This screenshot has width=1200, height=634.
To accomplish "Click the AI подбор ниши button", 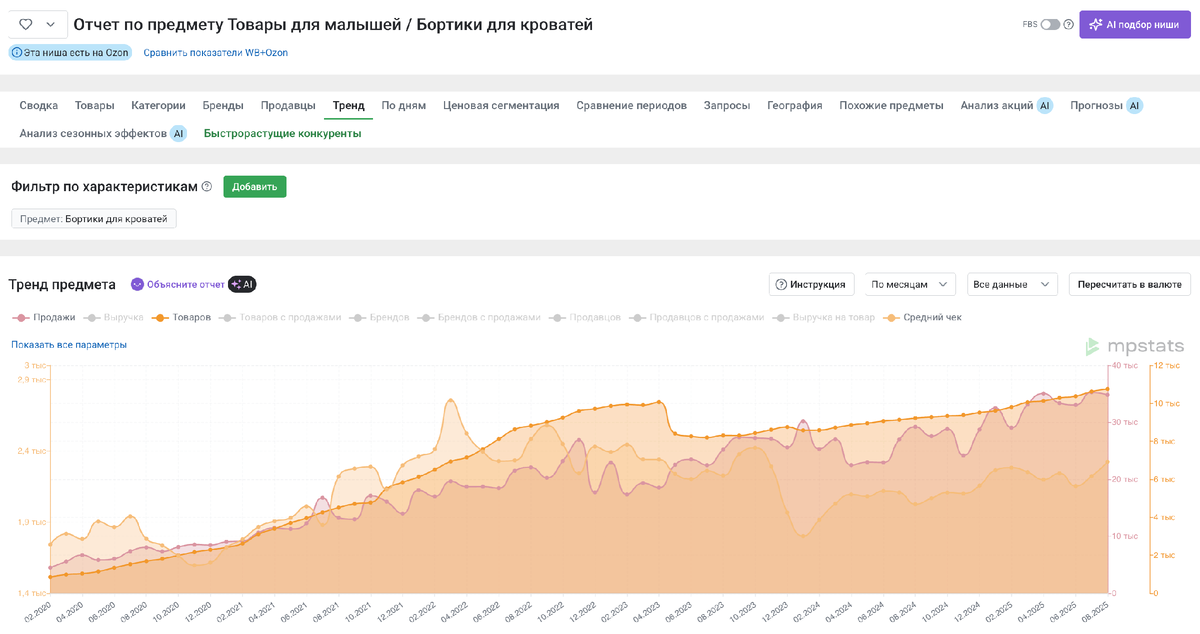I will [1135, 24].
